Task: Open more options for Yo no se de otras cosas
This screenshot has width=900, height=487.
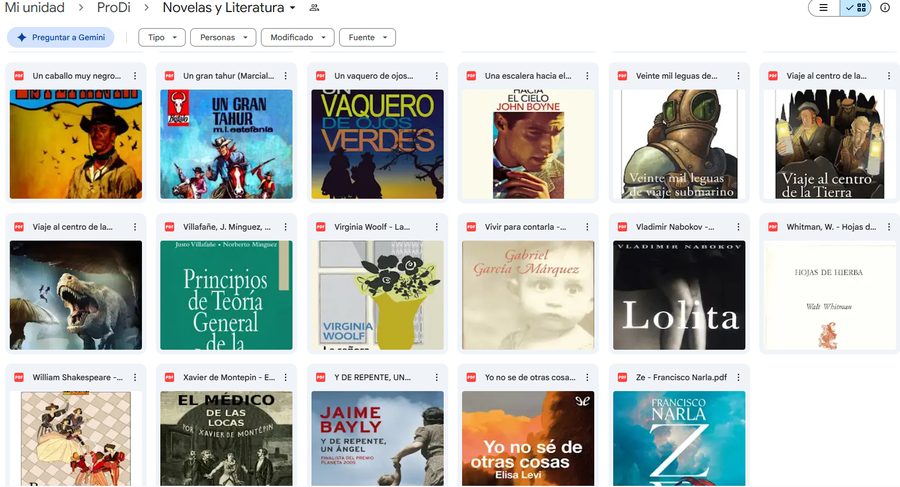Action: (587, 377)
